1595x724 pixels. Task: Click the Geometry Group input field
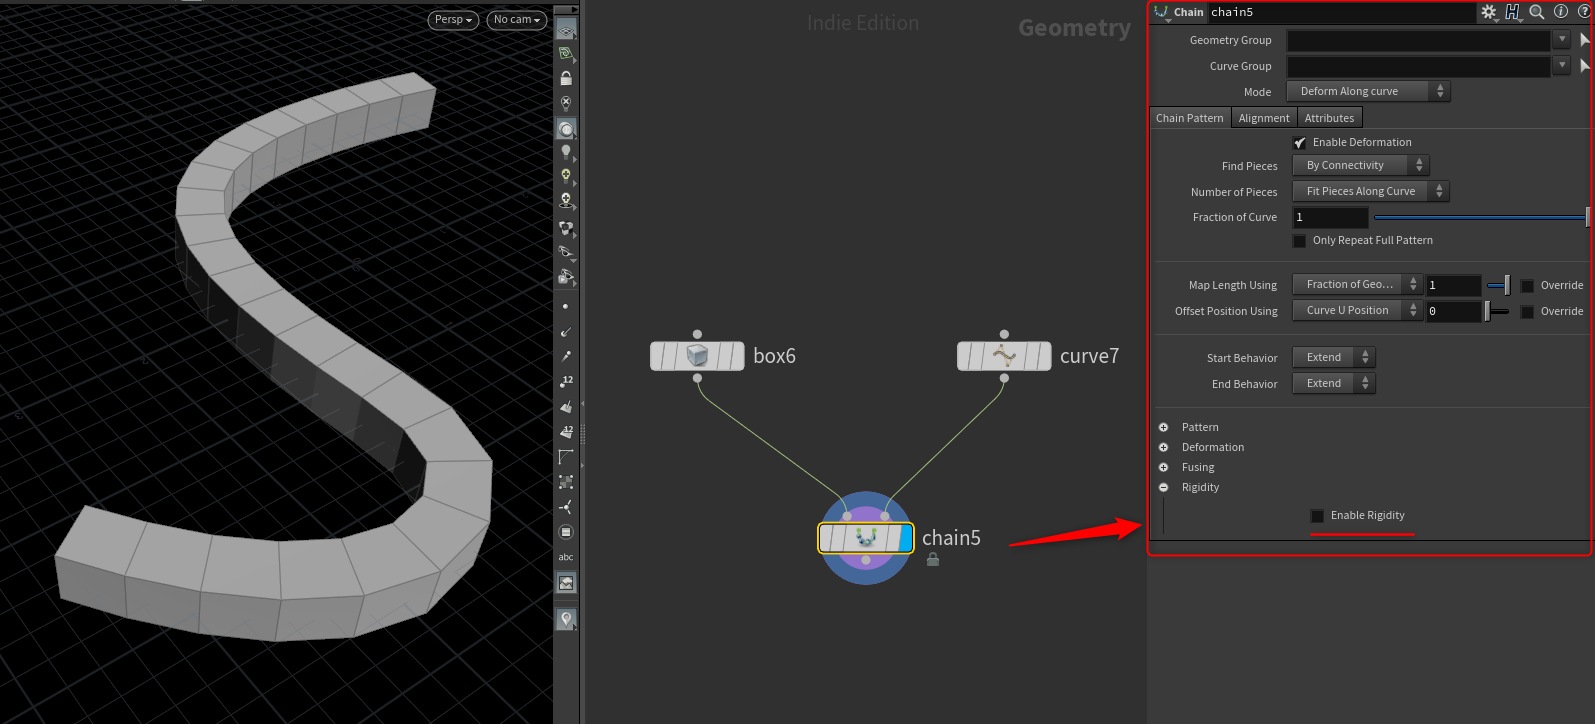1418,40
